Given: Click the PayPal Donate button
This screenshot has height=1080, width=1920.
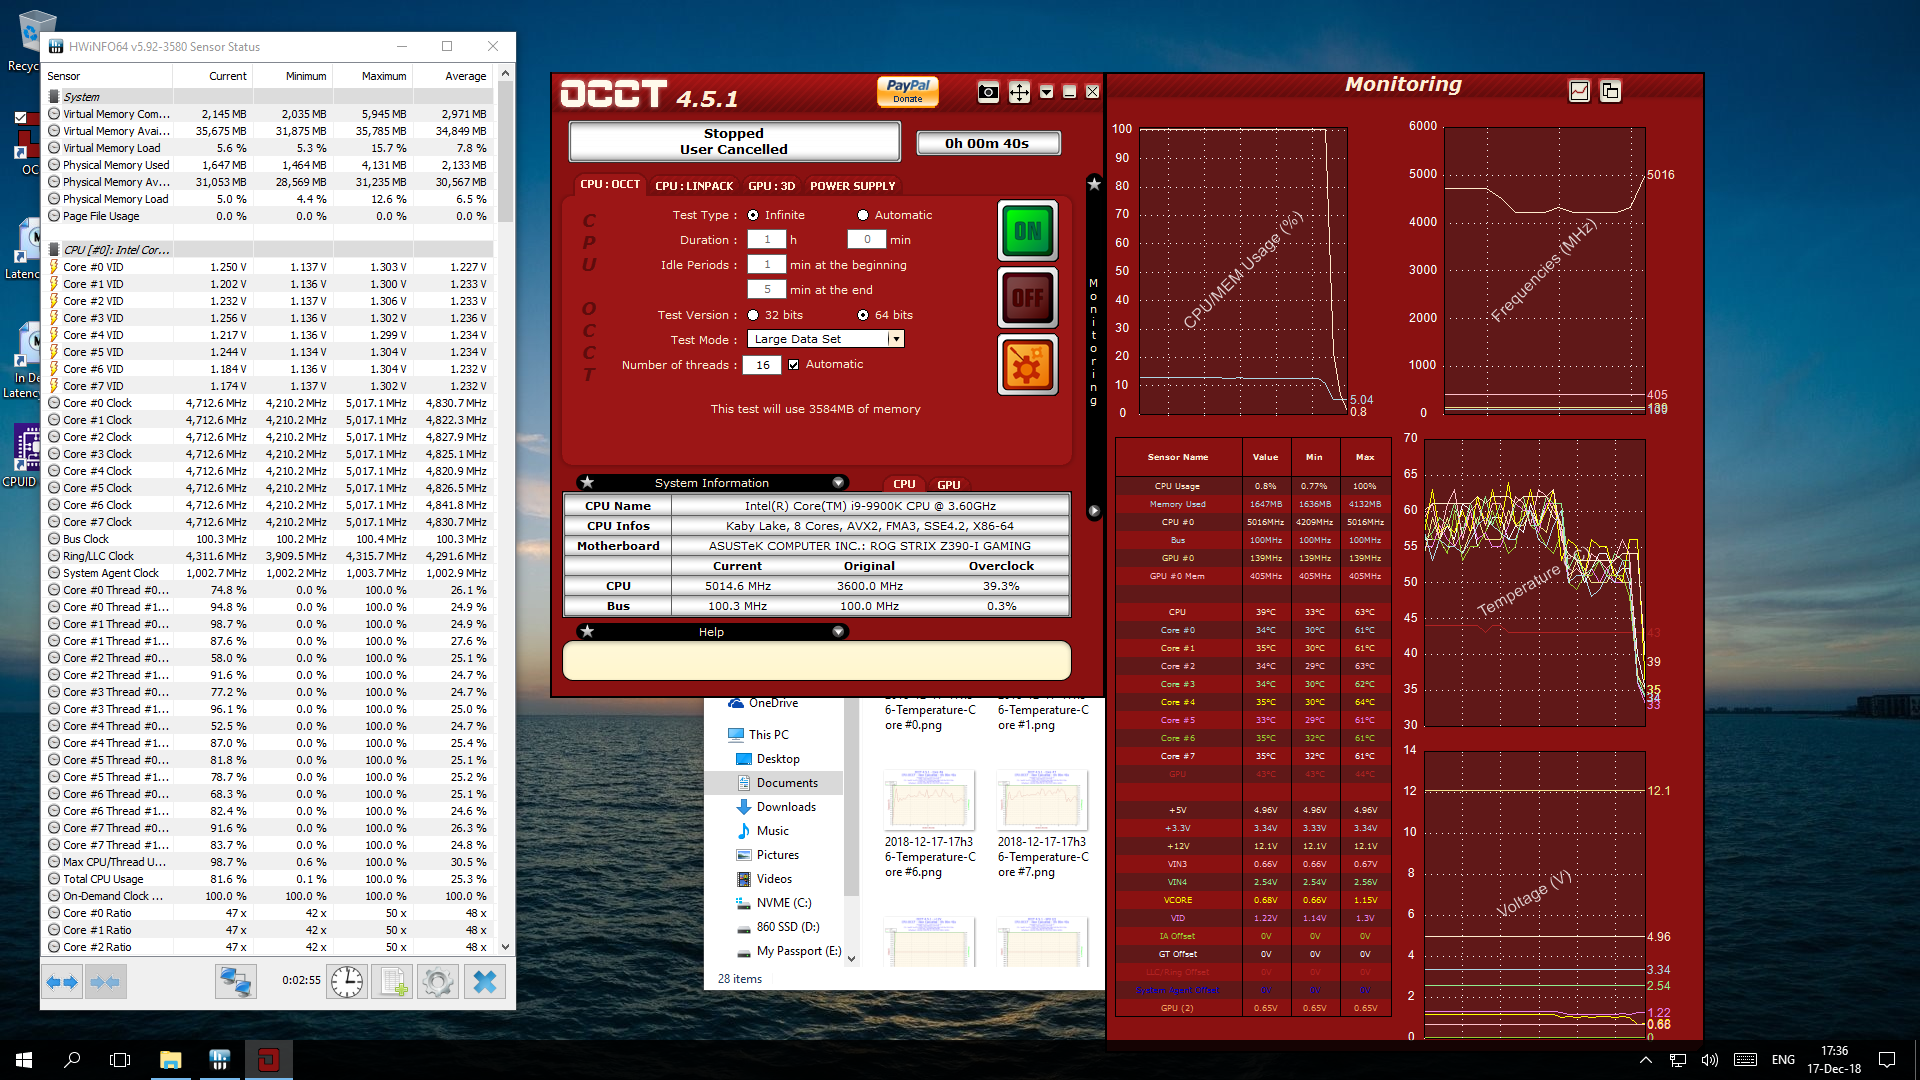Looking at the screenshot, I should (x=907, y=91).
